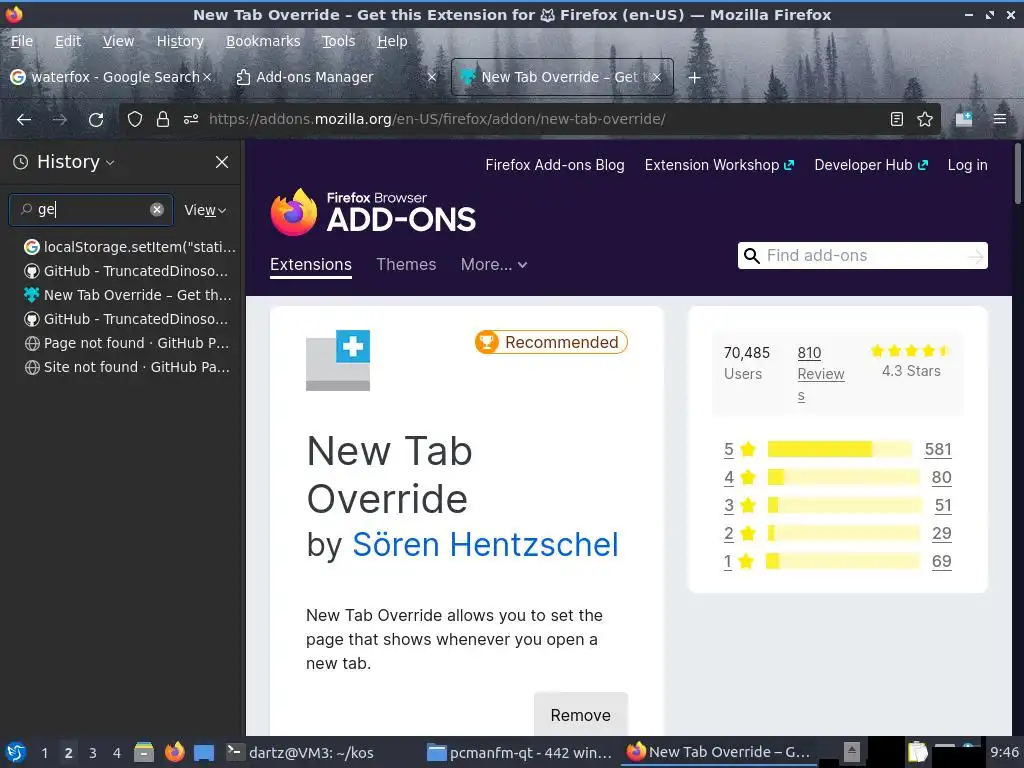Open the Help menu
Viewport: 1024px width, 768px height.
(x=392, y=41)
